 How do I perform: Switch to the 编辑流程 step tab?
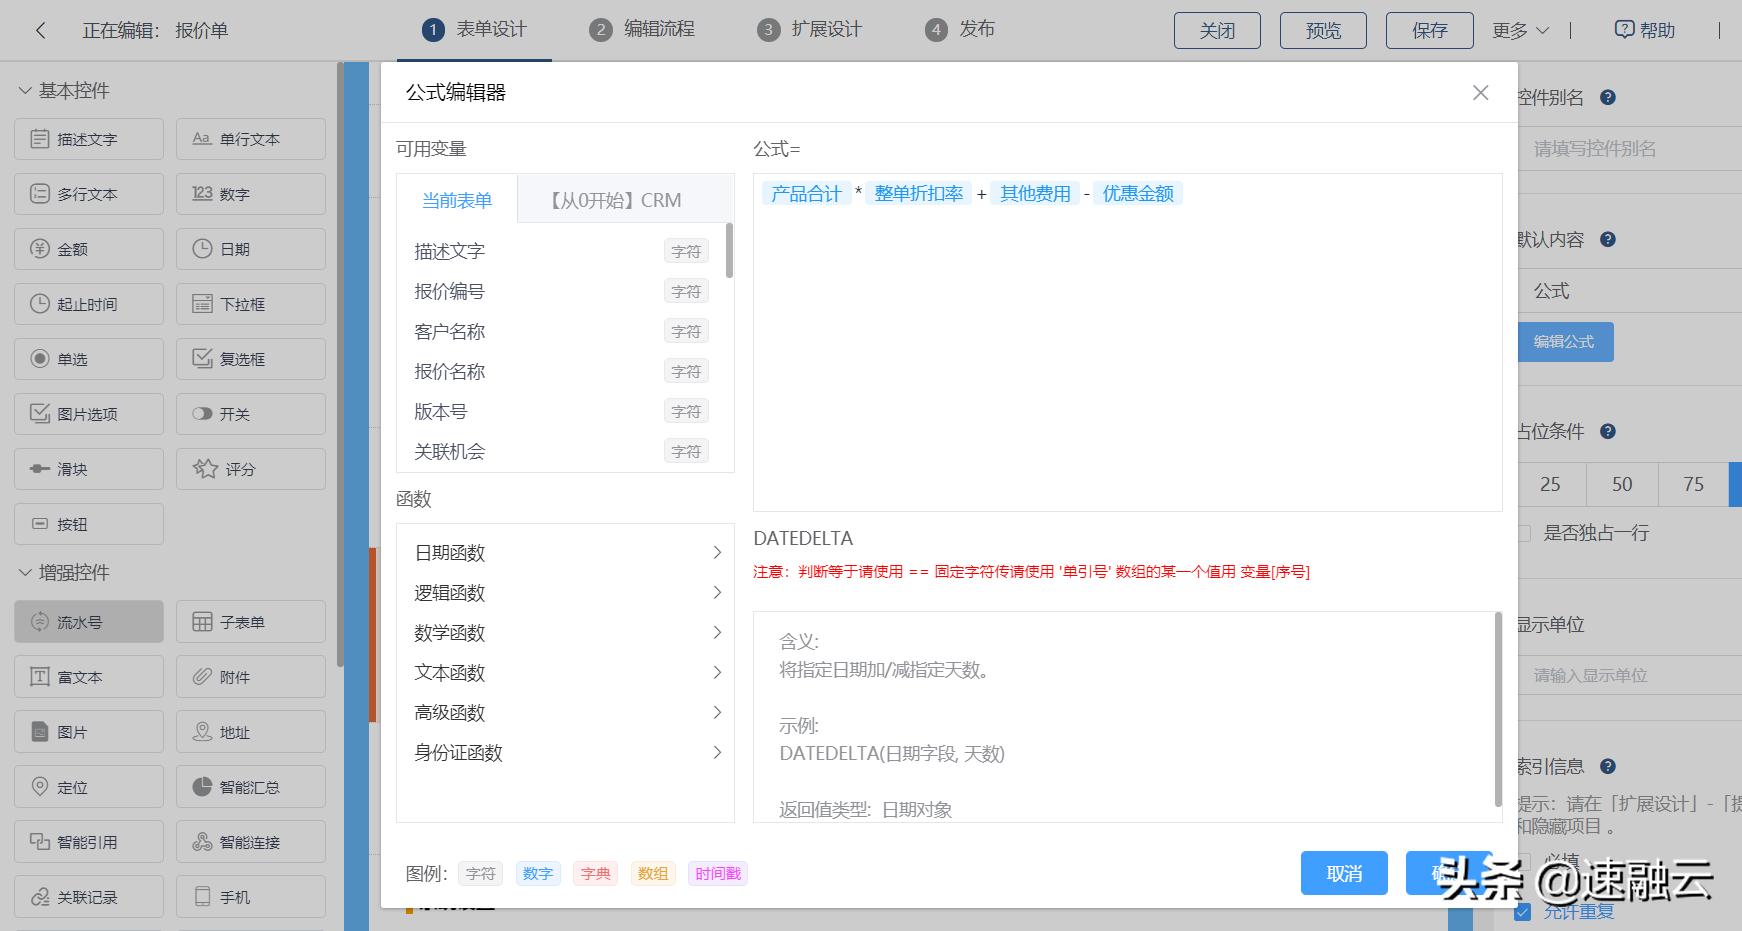[641, 29]
